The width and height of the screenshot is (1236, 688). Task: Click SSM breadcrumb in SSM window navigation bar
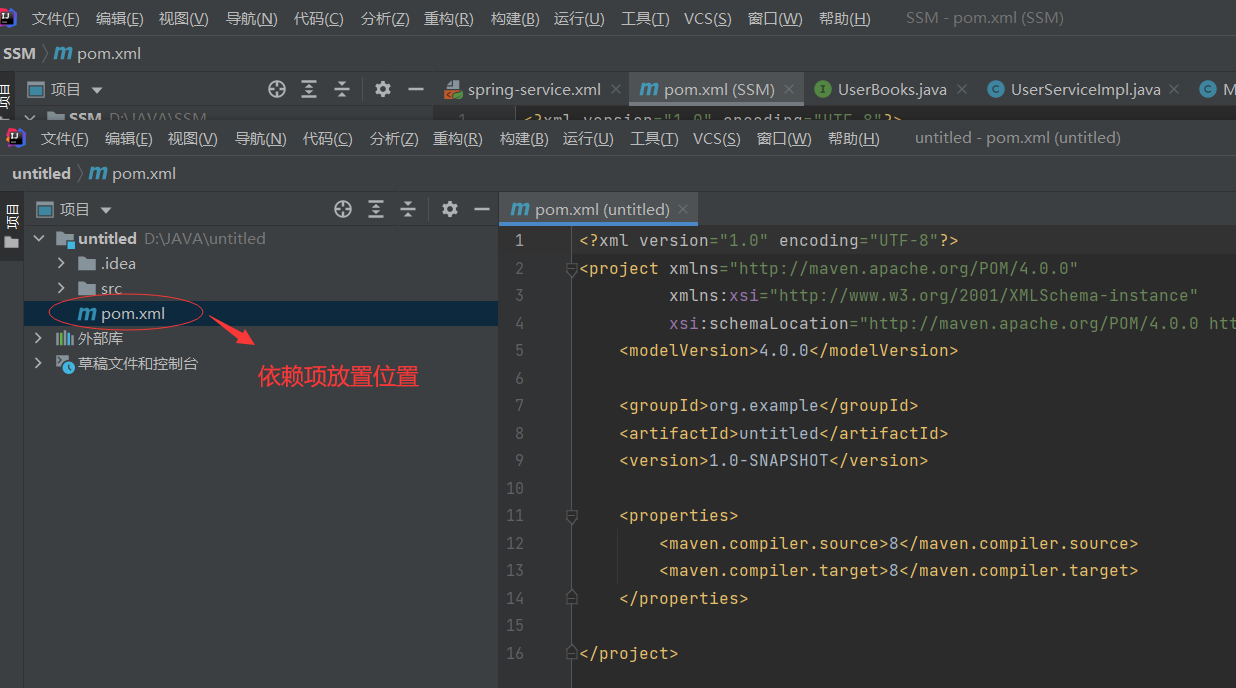click(19, 53)
